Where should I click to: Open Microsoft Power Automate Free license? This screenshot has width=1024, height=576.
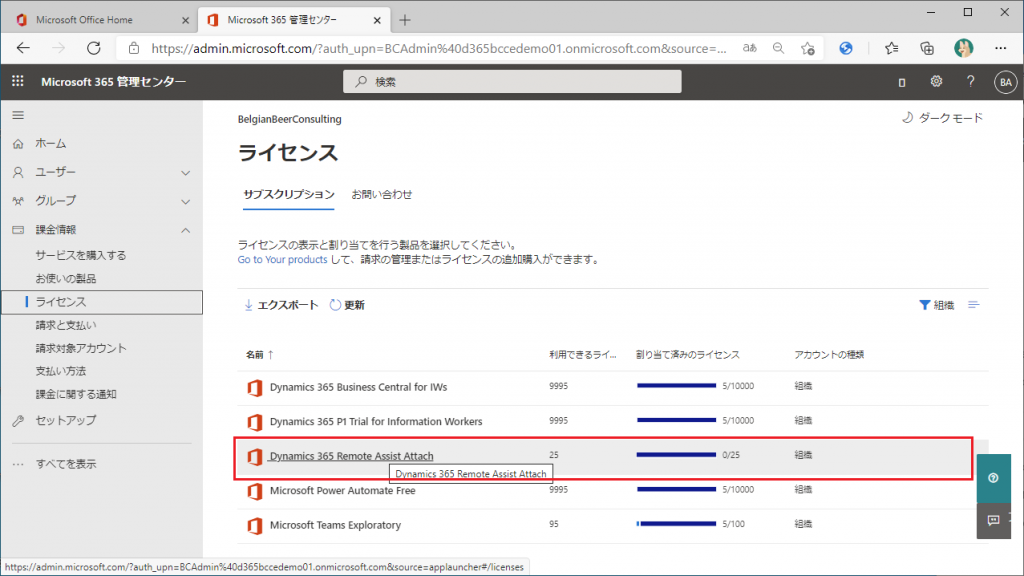342,490
